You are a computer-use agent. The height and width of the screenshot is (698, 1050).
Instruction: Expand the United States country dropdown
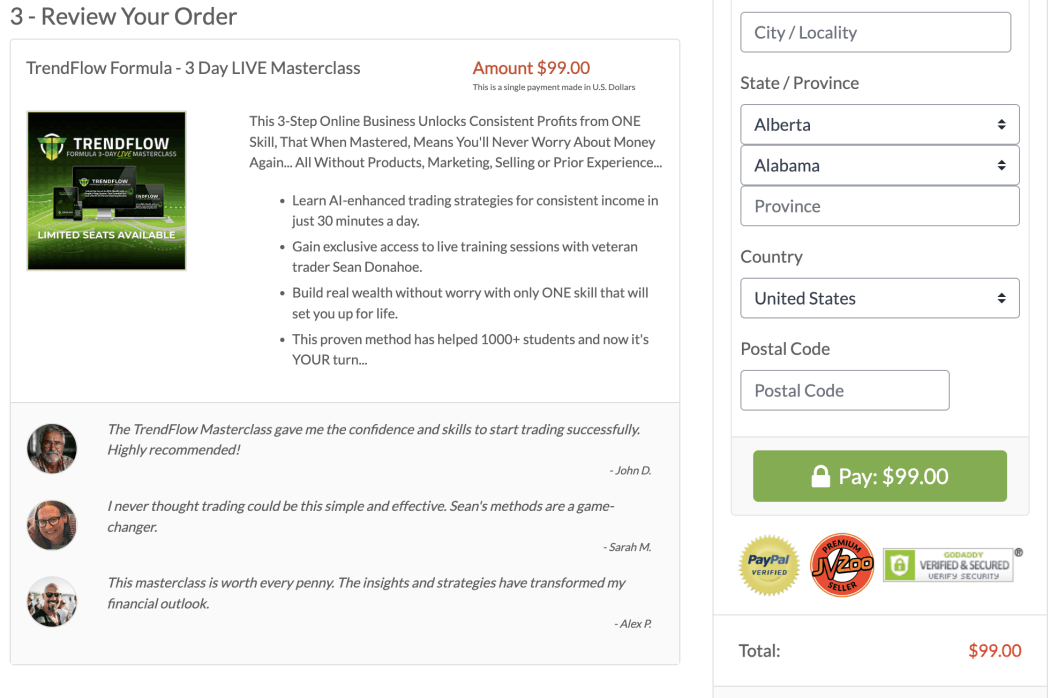tap(879, 298)
